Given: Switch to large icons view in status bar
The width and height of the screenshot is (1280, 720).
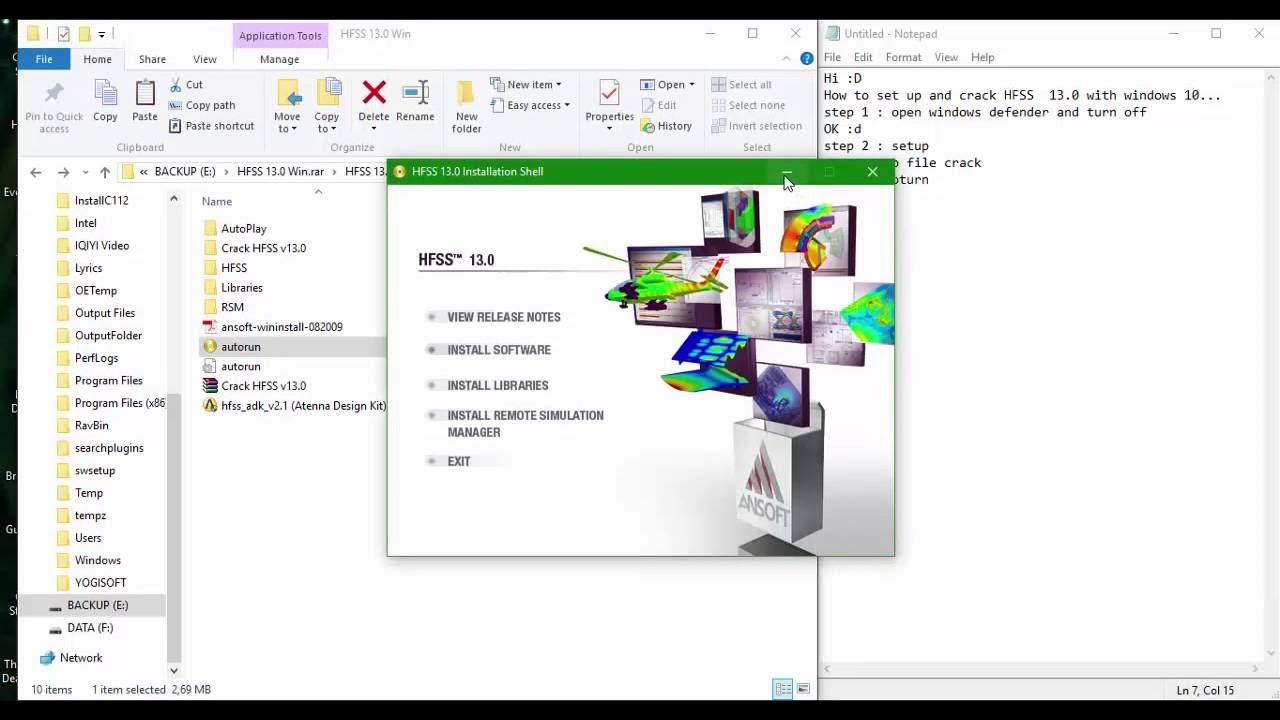Looking at the screenshot, I should [x=803, y=689].
